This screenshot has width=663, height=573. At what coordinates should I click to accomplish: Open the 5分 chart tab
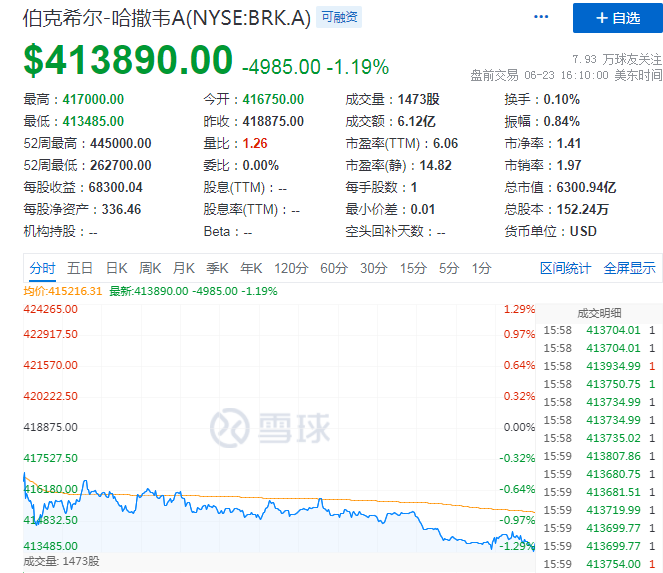449,268
